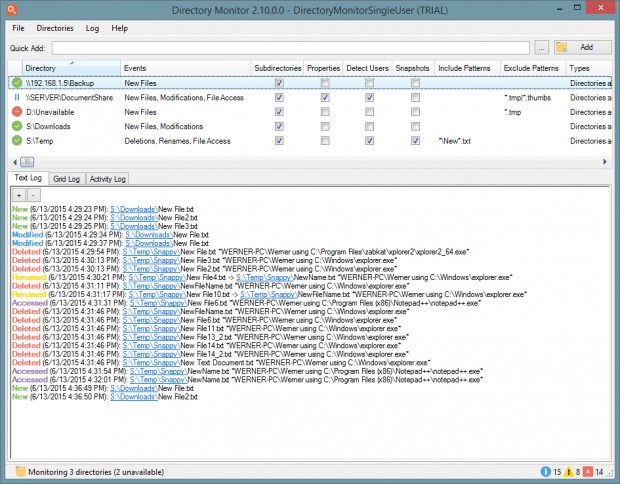
Task: Toggle Subdirectories checkbox for S:\Temp
Action: click(x=279, y=141)
